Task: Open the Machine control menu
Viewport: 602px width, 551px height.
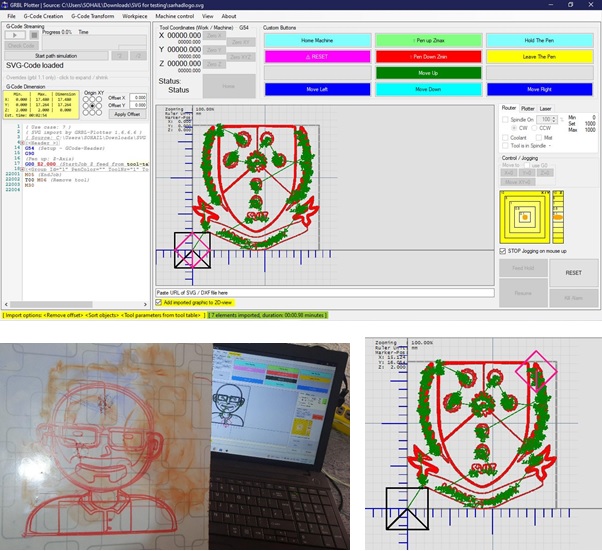Action: [175, 16]
